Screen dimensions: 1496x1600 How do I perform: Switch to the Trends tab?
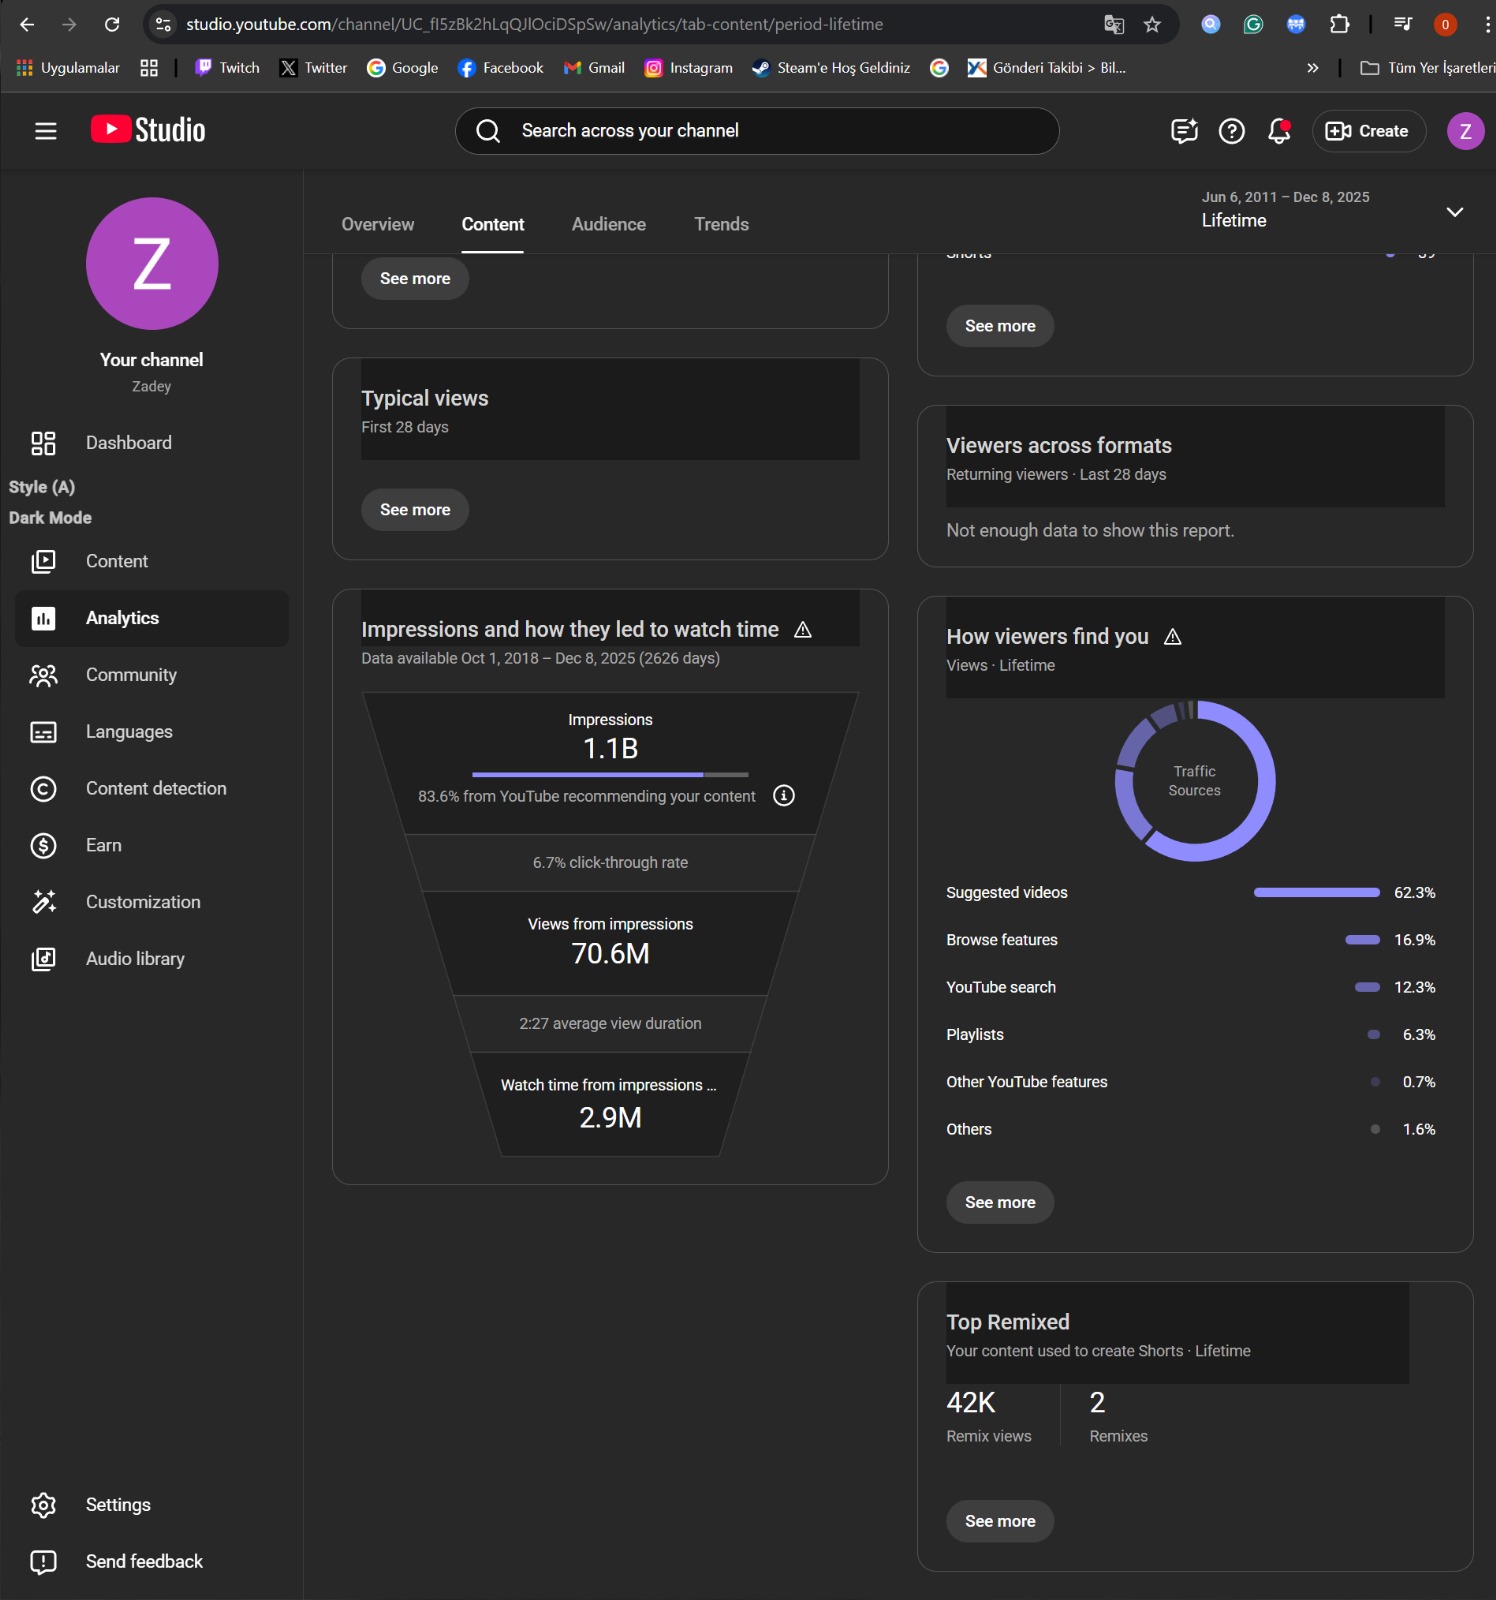(721, 224)
